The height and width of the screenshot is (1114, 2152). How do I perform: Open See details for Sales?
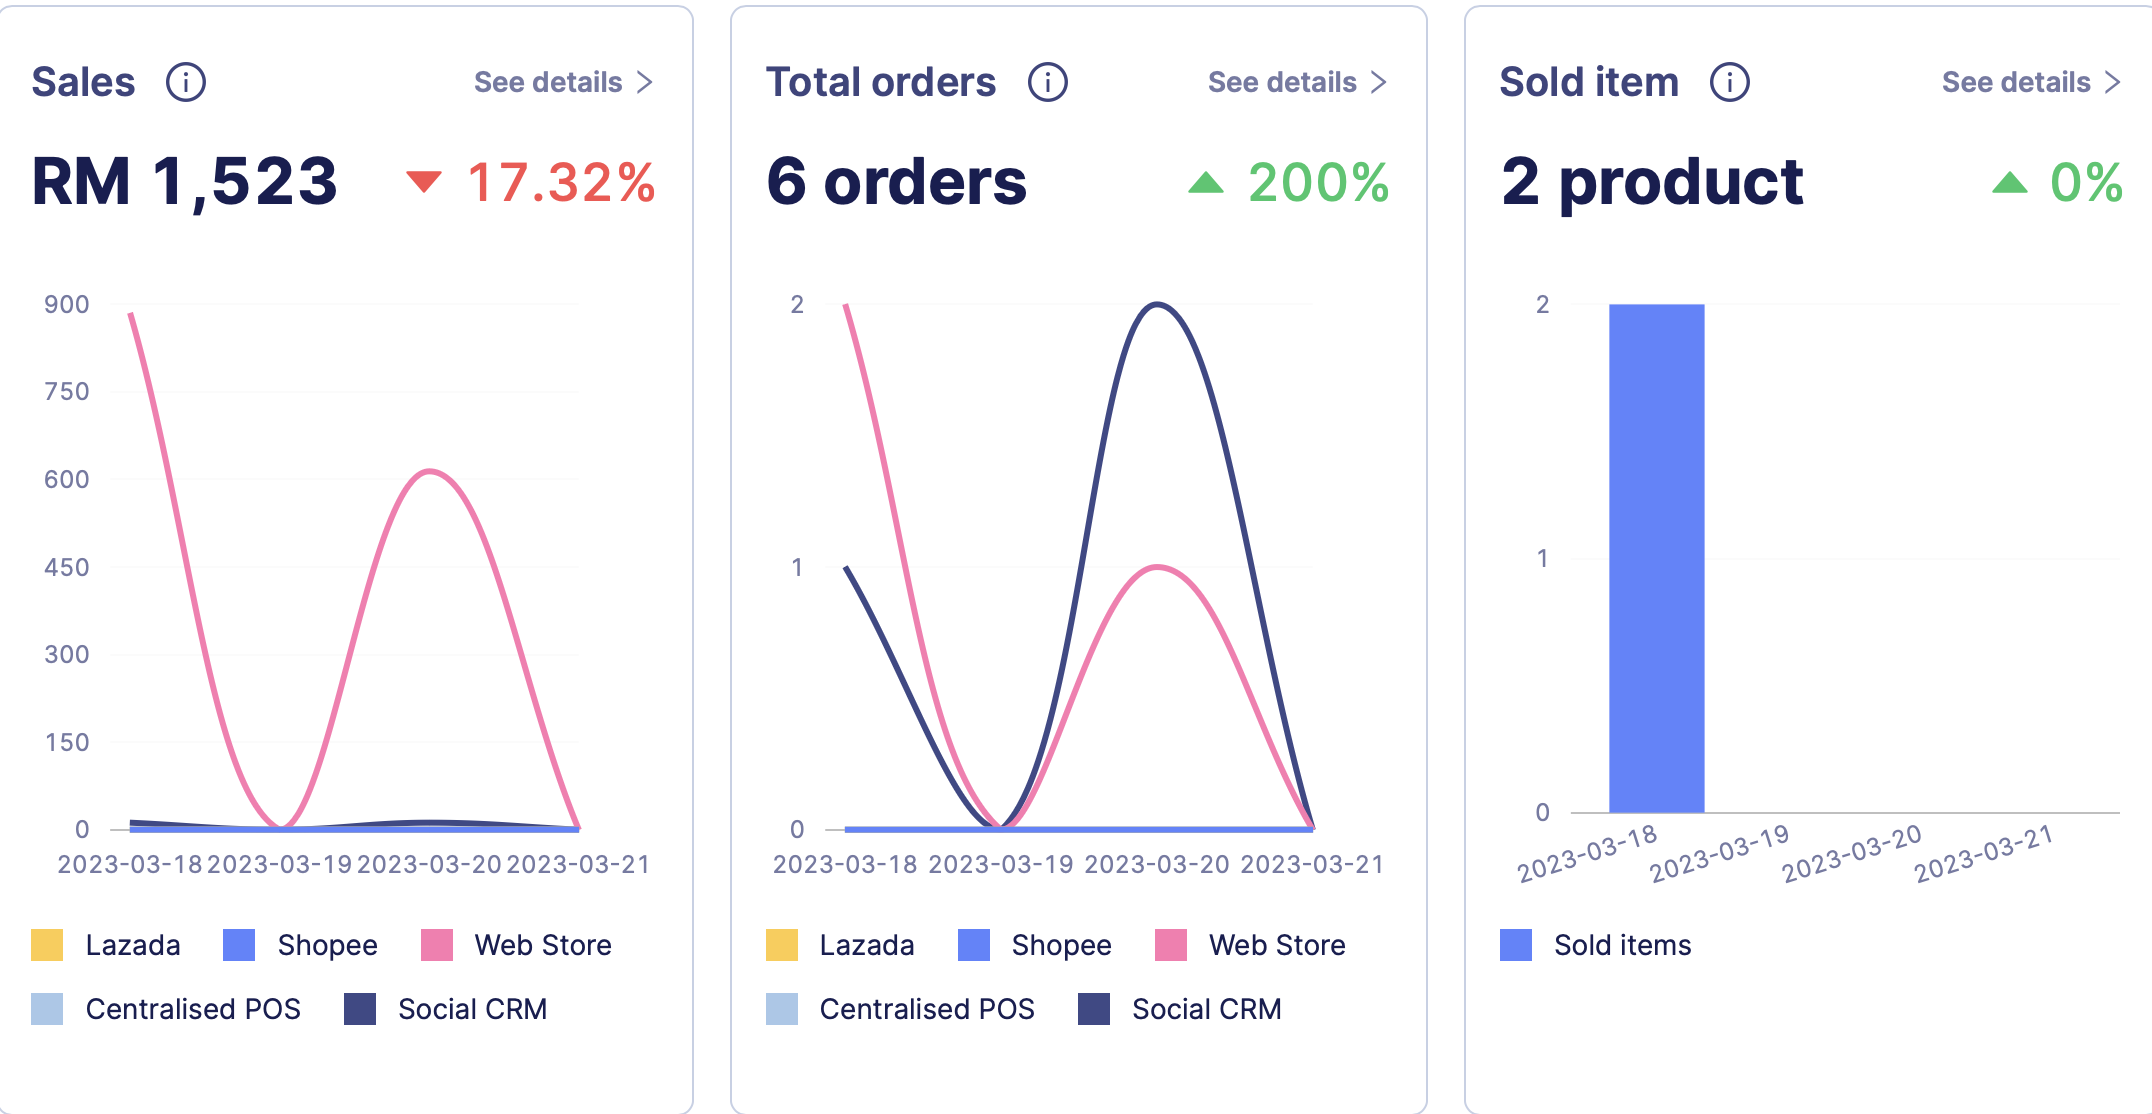tap(548, 82)
